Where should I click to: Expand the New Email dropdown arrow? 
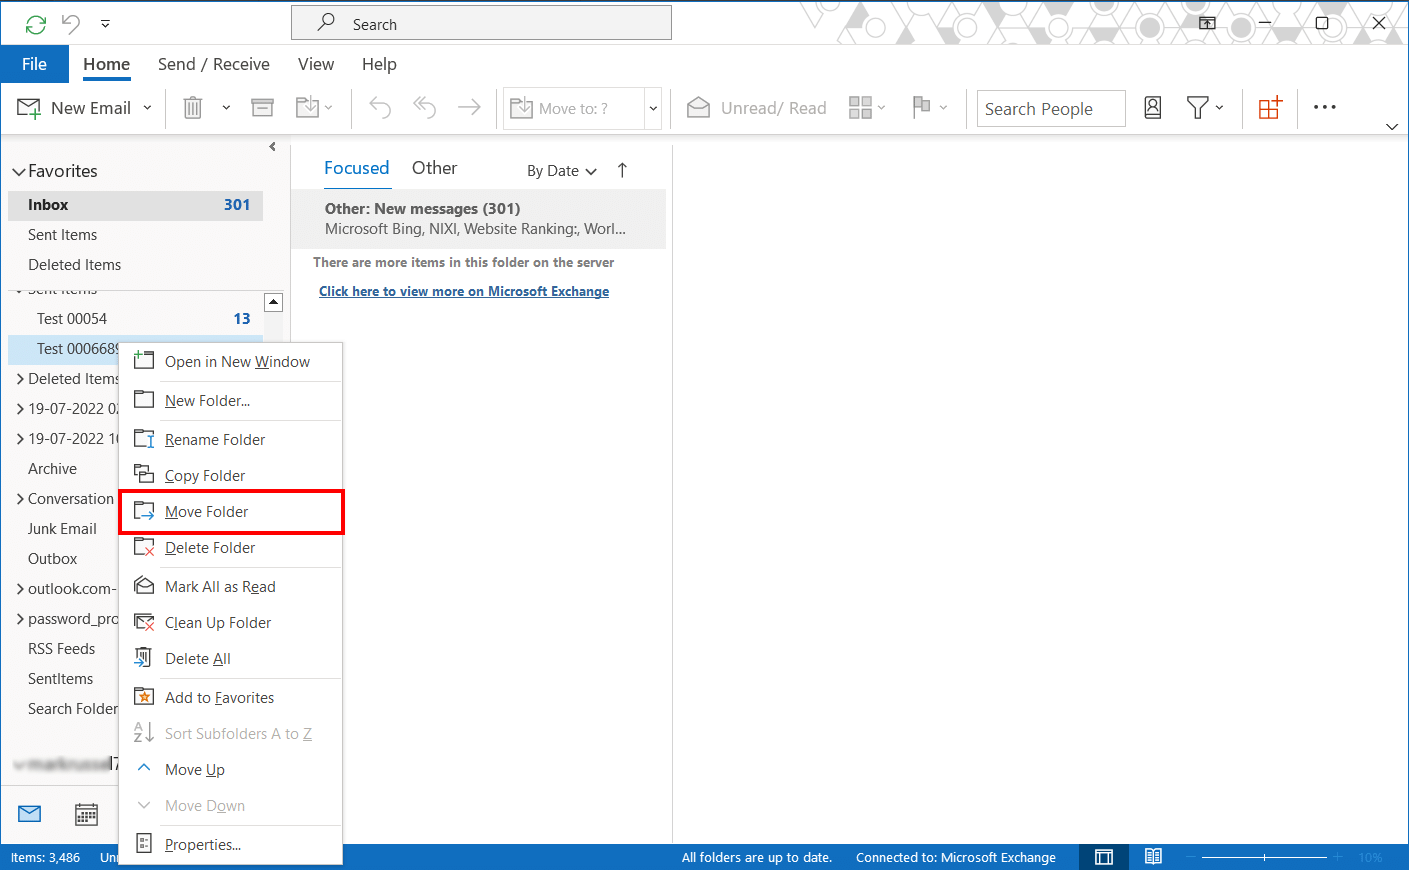pyautogui.click(x=147, y=108)
